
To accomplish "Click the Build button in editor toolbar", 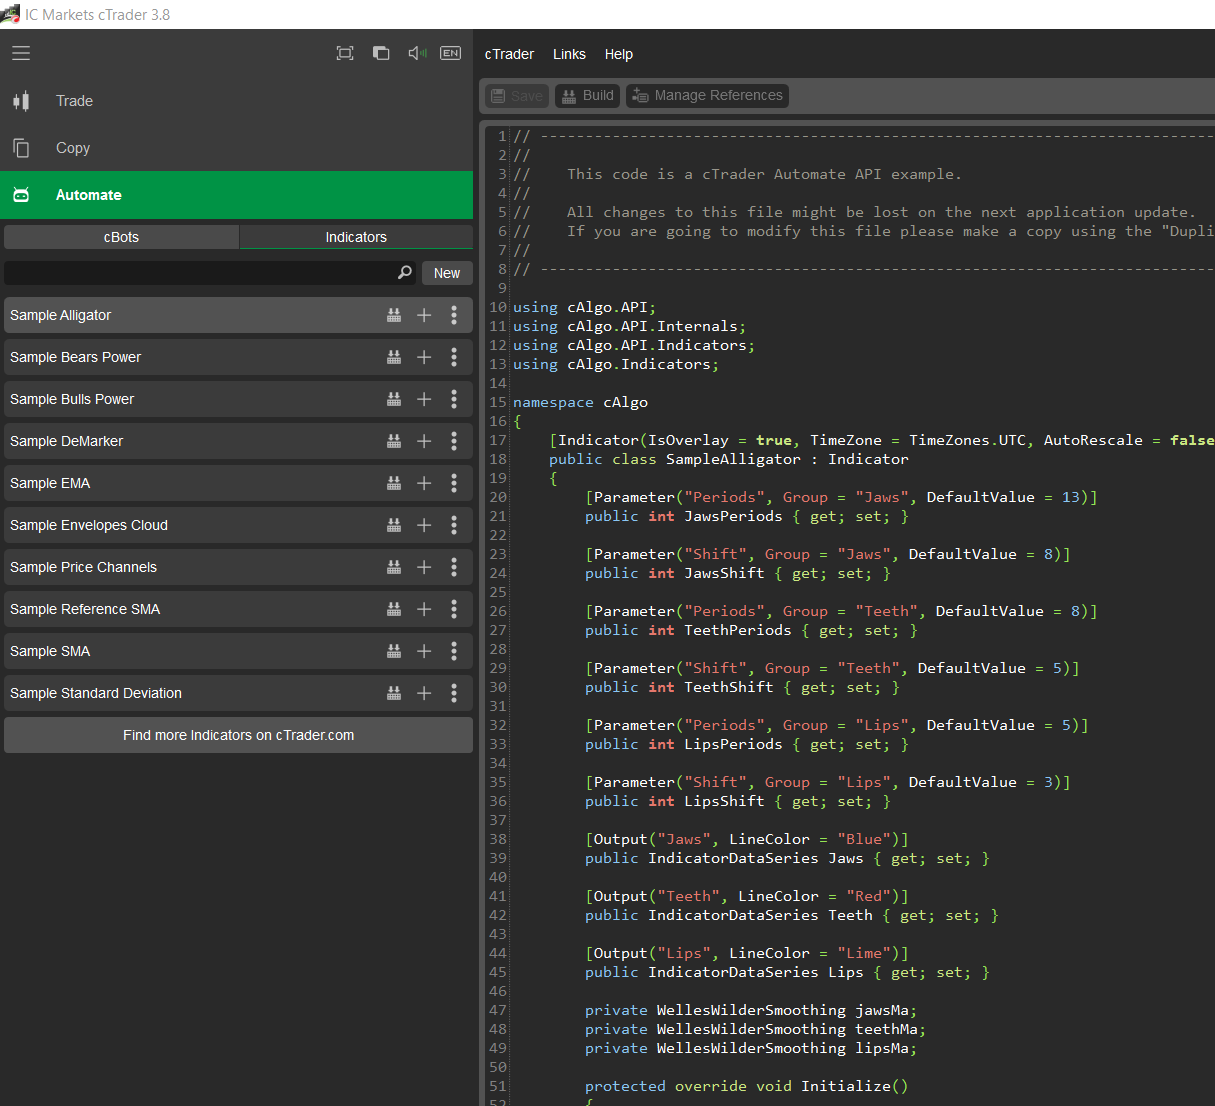I will point(588,96).
